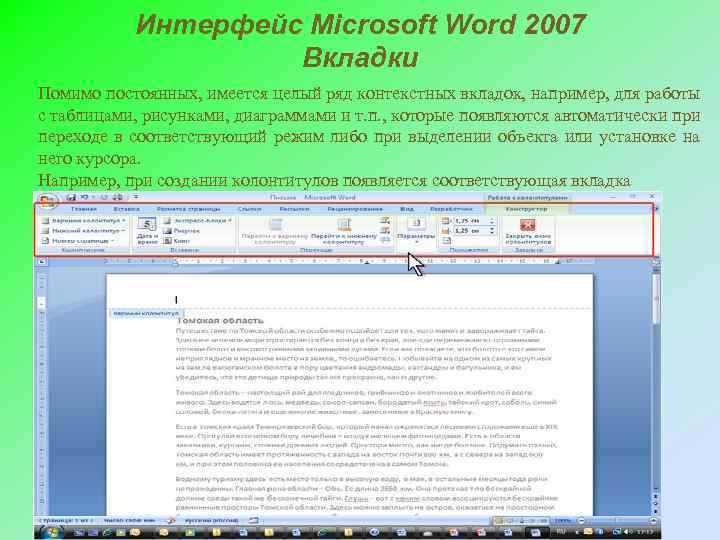Click the zoom slider in the status bar
This screenshot has height=540, width=720.
click(617, 521)
